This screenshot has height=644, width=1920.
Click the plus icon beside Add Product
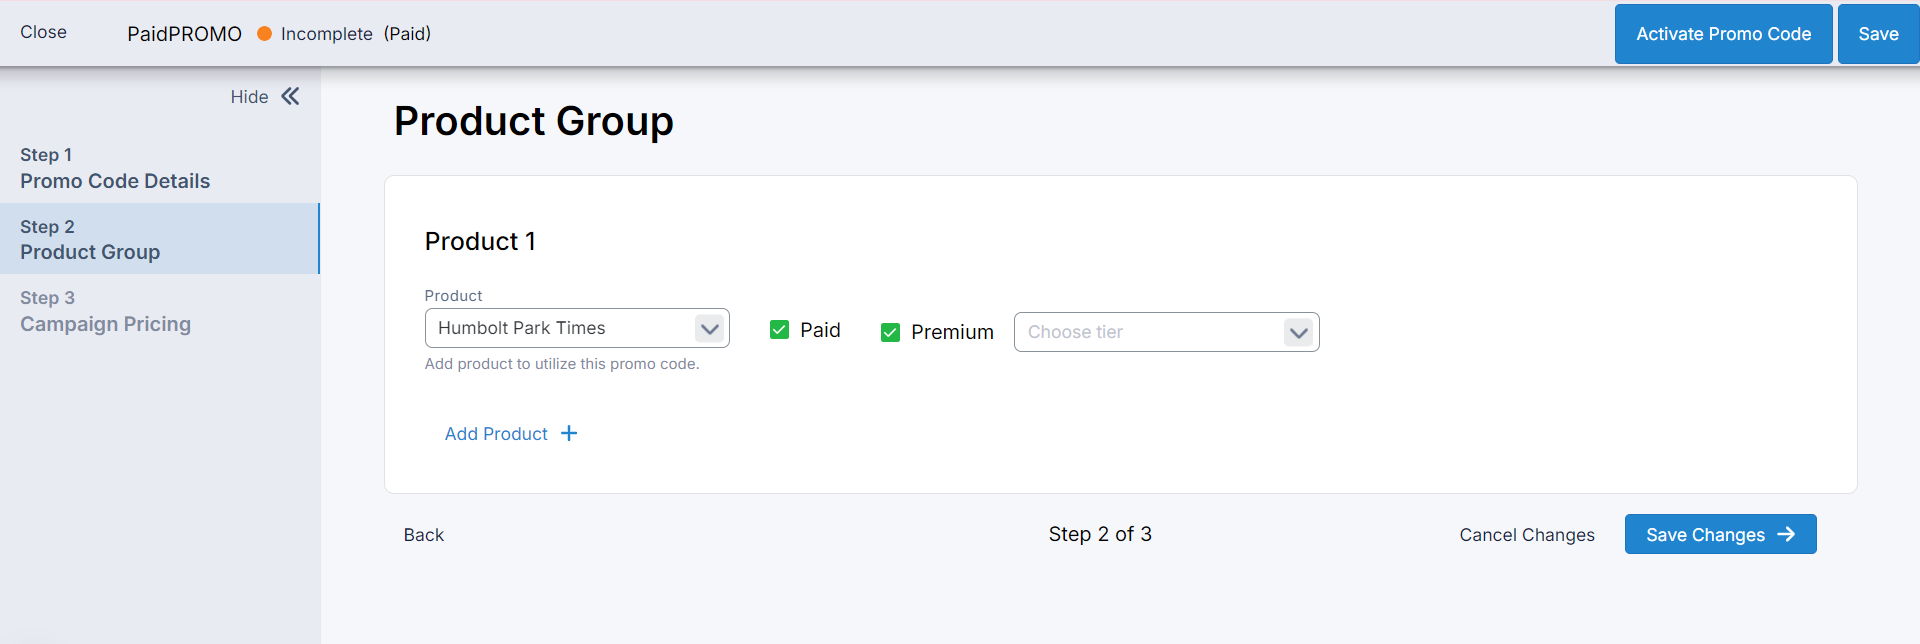pyautogui.click(x=569, y=433)
